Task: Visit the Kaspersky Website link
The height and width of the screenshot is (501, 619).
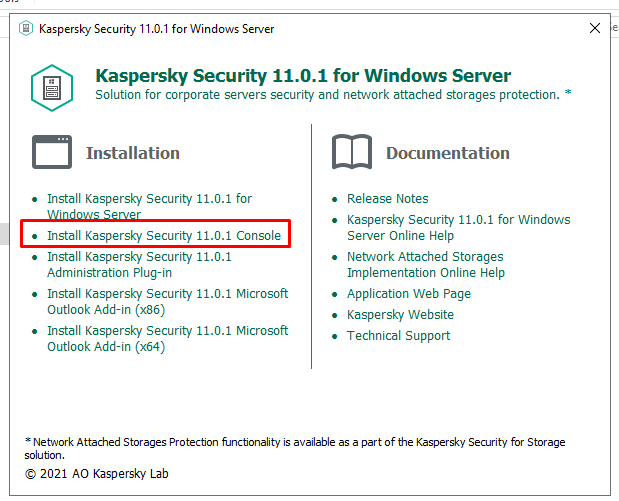Action: (400, 315)
